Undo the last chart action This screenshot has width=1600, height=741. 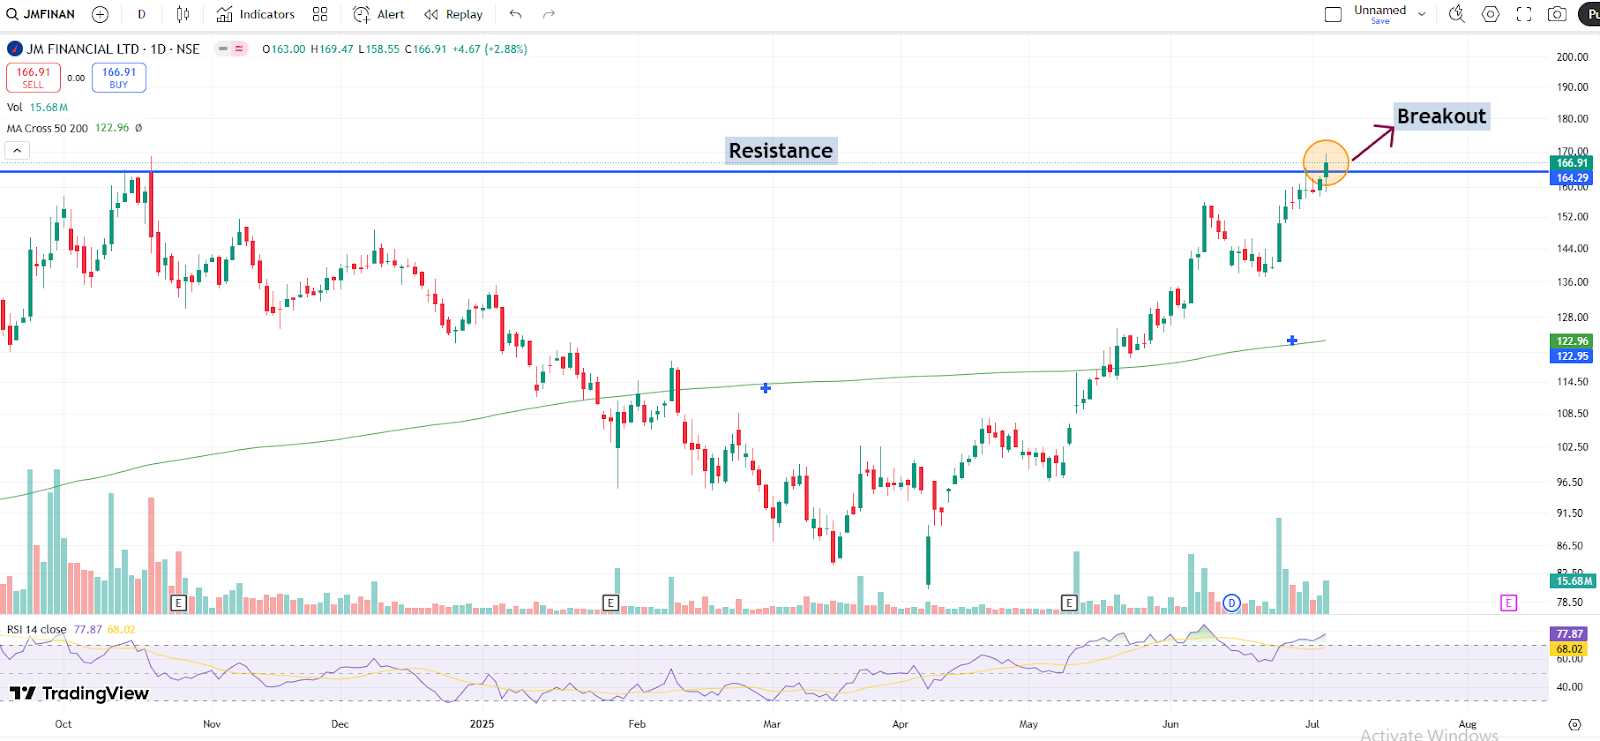(515, 14)
